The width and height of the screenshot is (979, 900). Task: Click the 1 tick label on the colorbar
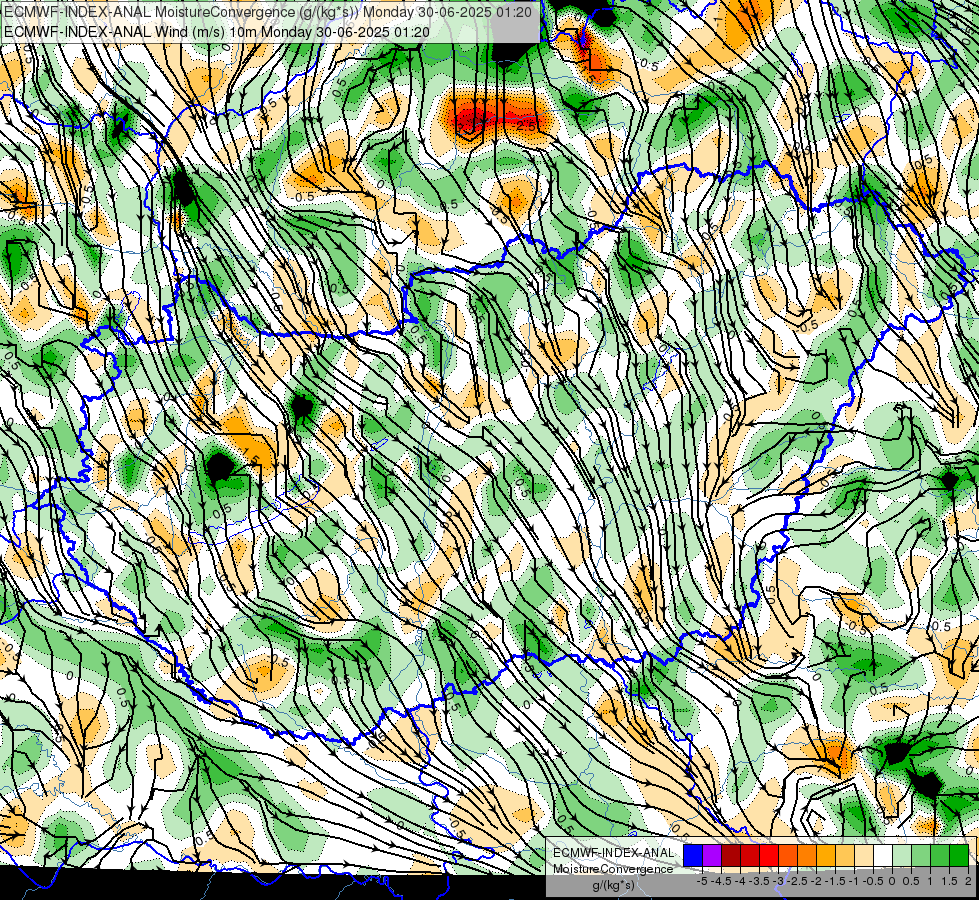(x=930, y=881)
